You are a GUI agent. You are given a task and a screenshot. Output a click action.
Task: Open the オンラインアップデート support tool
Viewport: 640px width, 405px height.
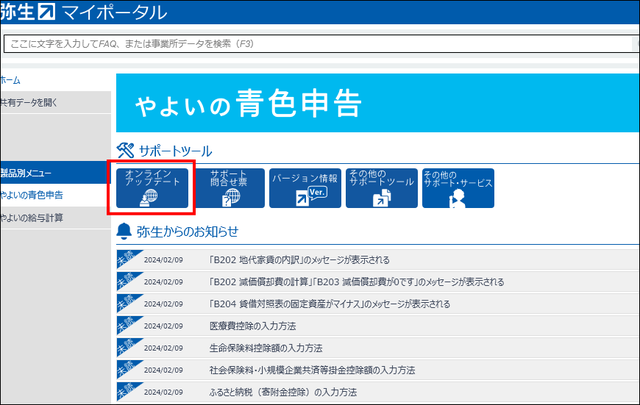[152, 188]
